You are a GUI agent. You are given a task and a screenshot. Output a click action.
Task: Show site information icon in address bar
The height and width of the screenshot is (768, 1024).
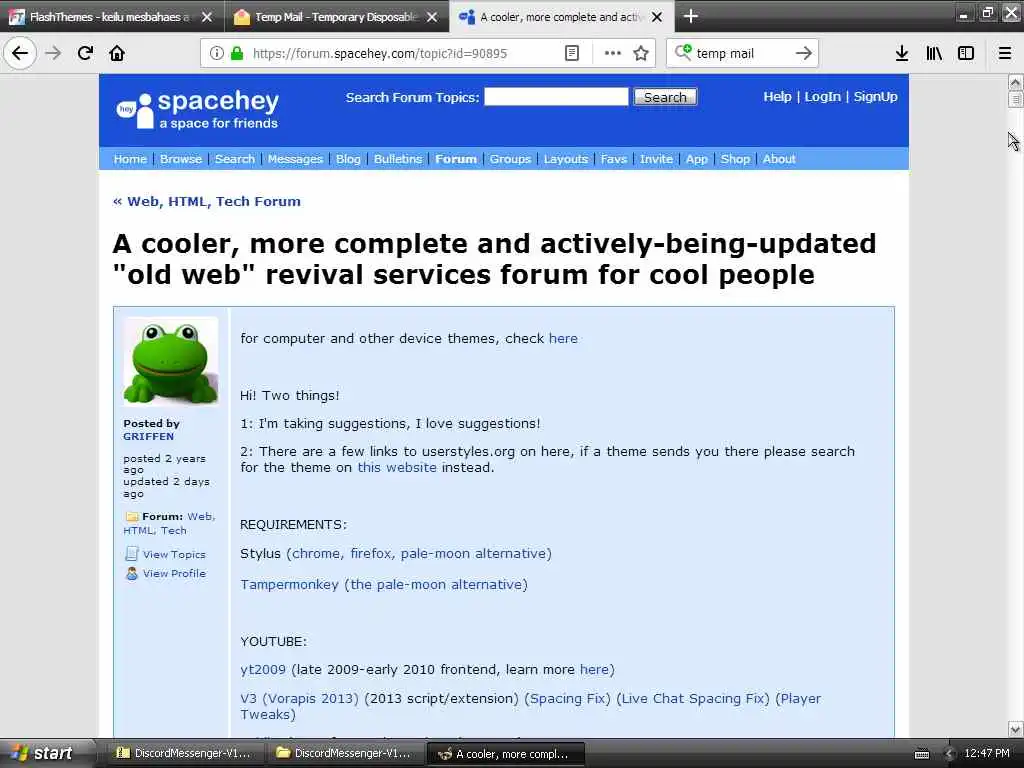[x=217, y=53]
